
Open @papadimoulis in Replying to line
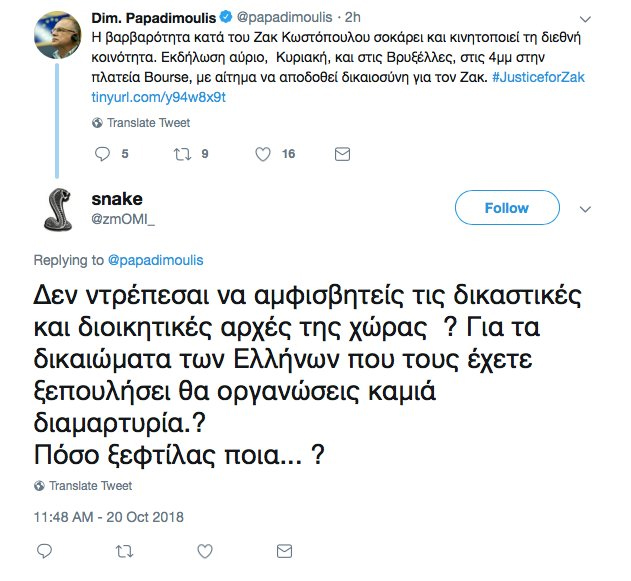click(155, 260)
